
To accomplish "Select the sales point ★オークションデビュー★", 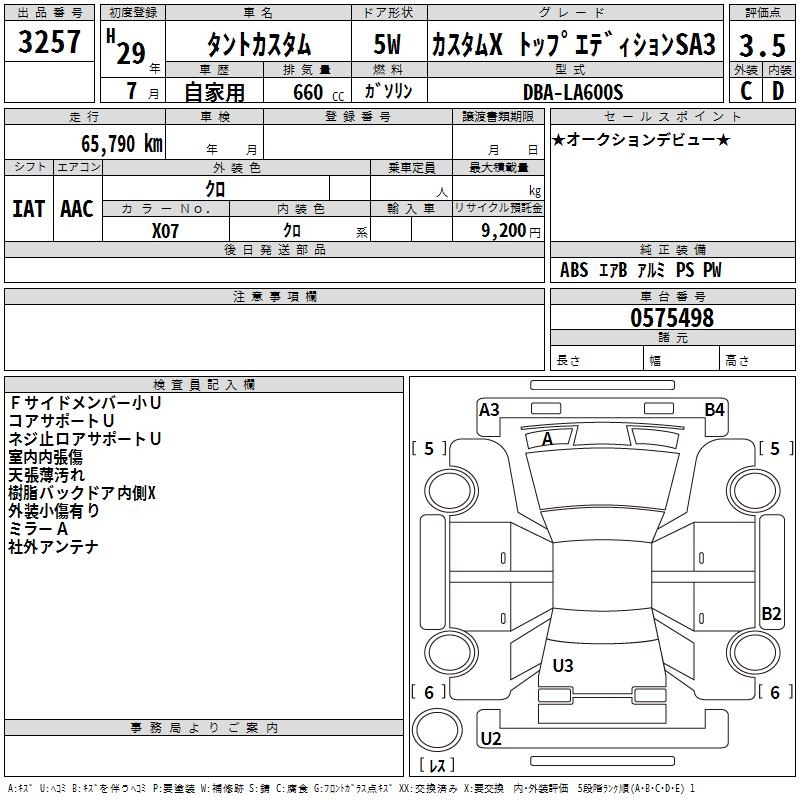I will coord(641,139).
